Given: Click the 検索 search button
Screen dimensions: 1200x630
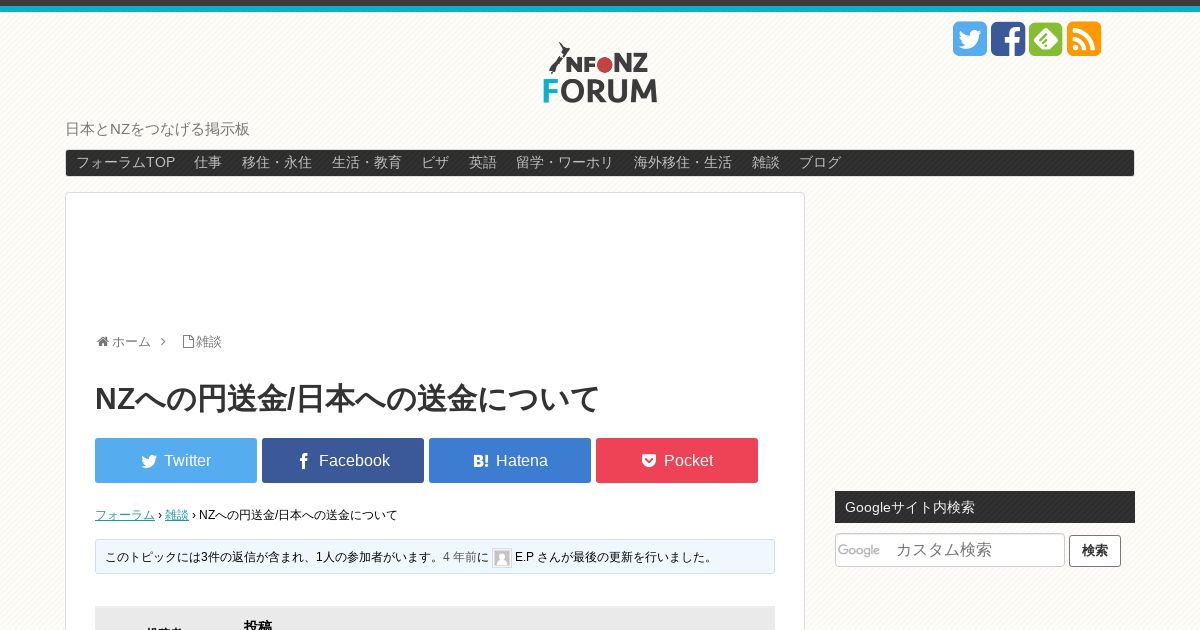Looking at the screenshot, I should 1095,551.
